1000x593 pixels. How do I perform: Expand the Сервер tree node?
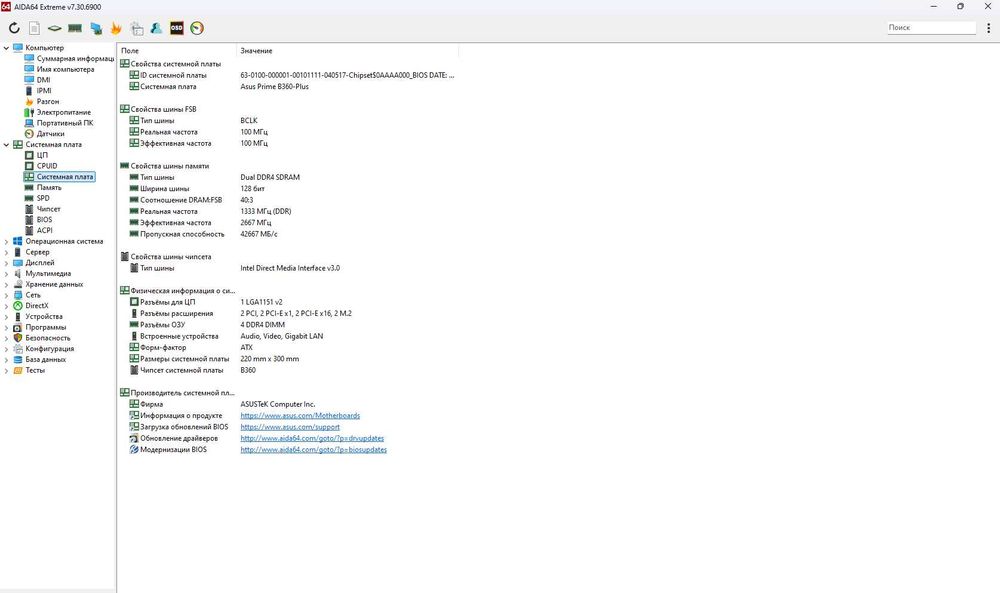click(6, 253)
